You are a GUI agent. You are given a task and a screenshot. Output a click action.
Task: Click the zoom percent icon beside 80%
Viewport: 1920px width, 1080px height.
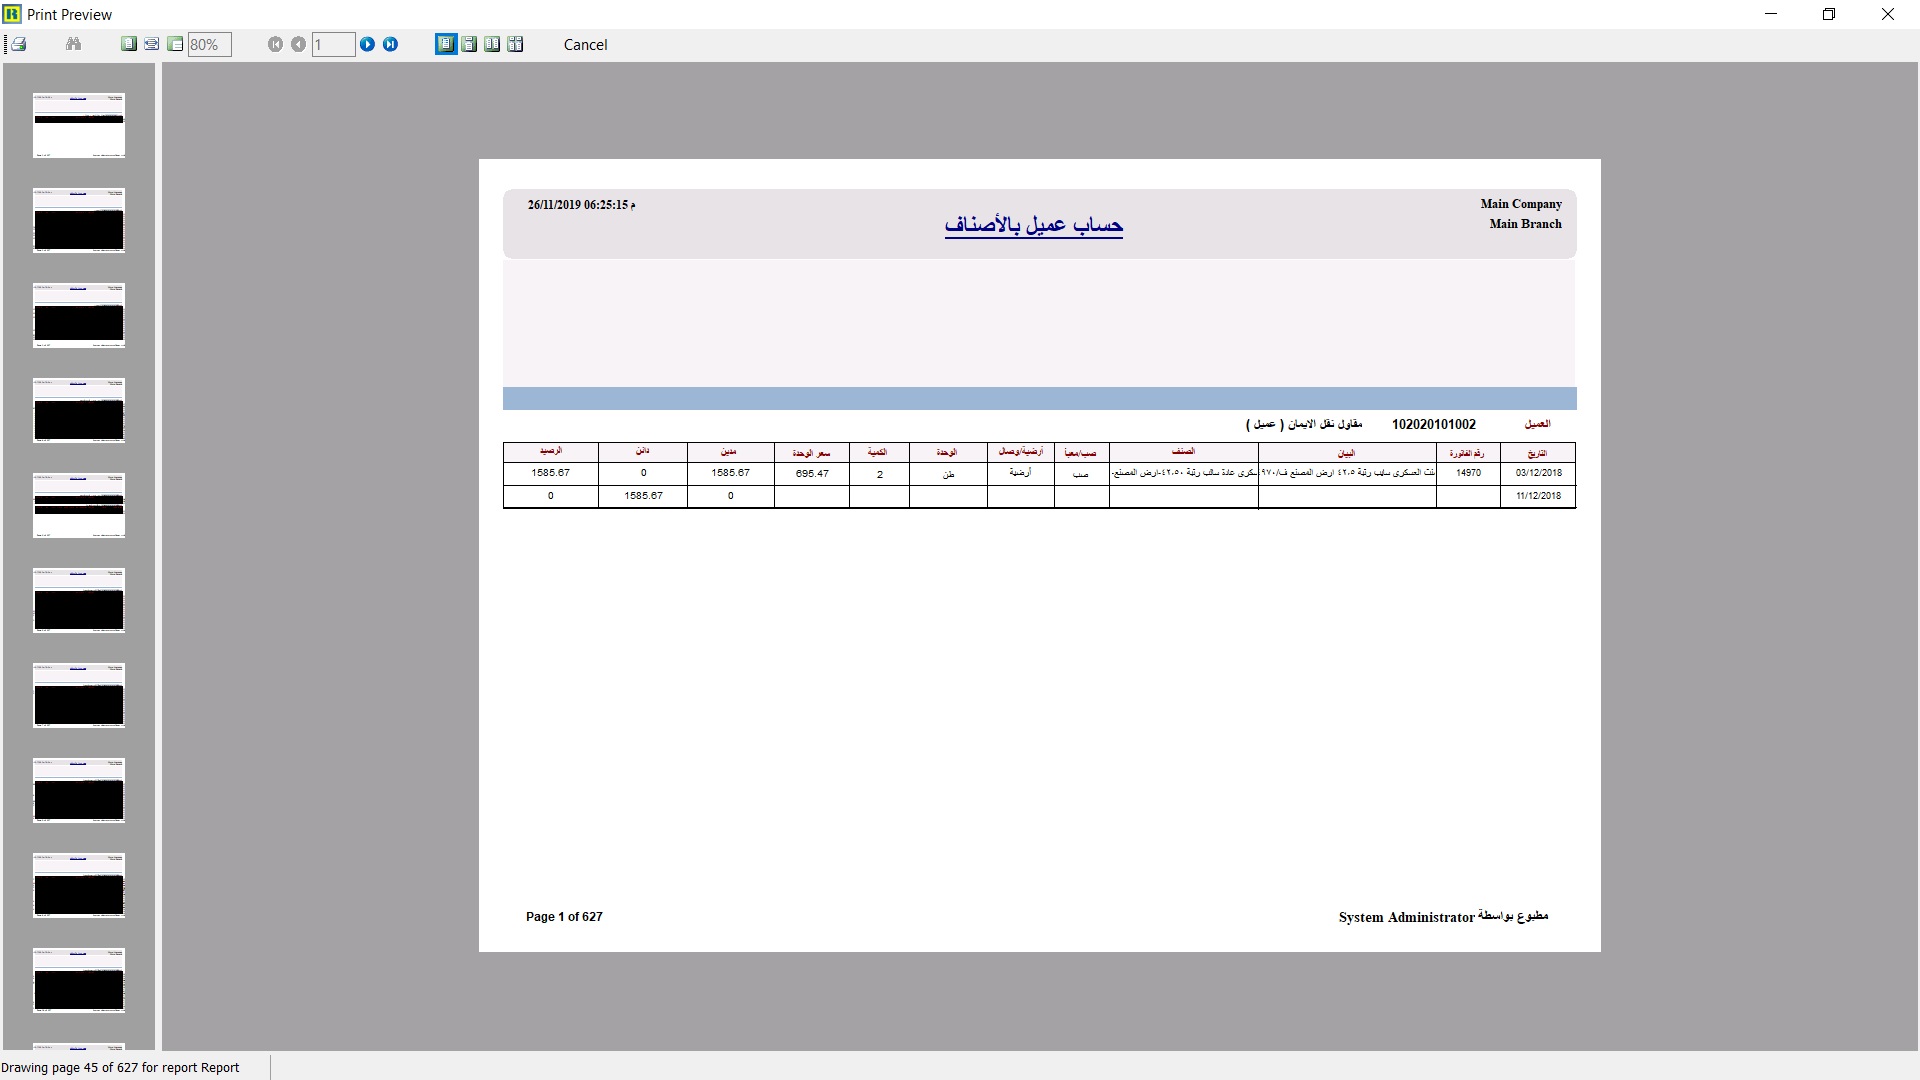(175, 44)
